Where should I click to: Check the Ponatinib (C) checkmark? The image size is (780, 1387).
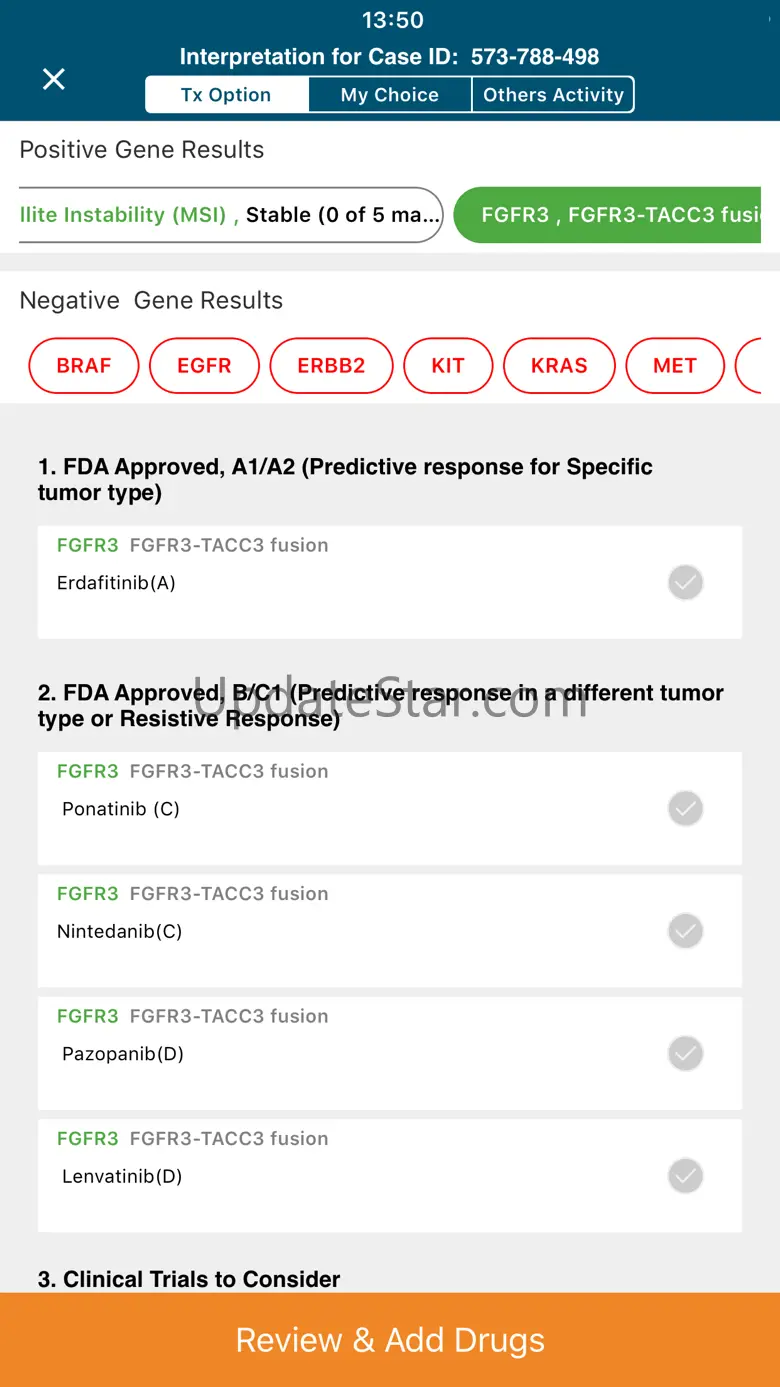point(685,808)
